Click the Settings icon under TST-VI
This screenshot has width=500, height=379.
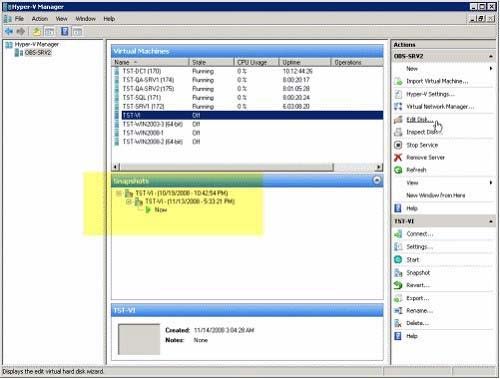398,247
